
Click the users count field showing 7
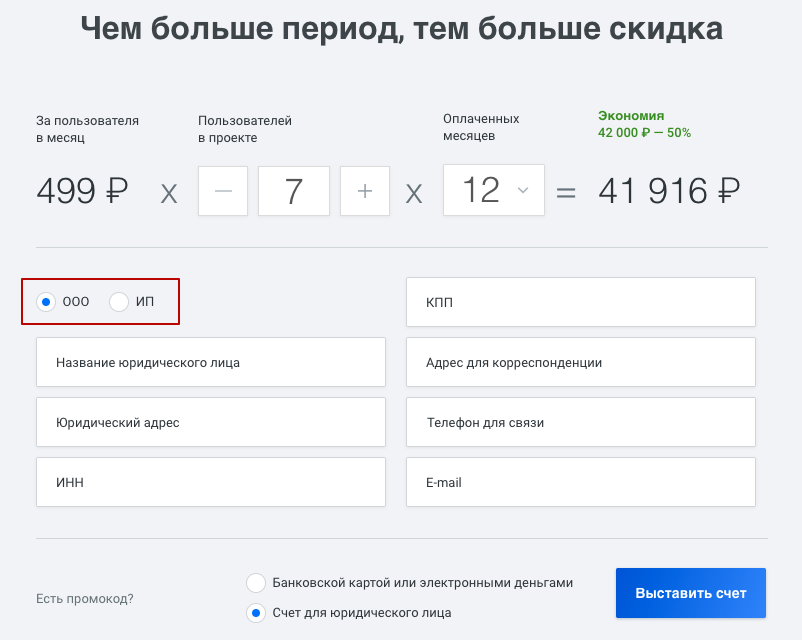pos(294,191)
